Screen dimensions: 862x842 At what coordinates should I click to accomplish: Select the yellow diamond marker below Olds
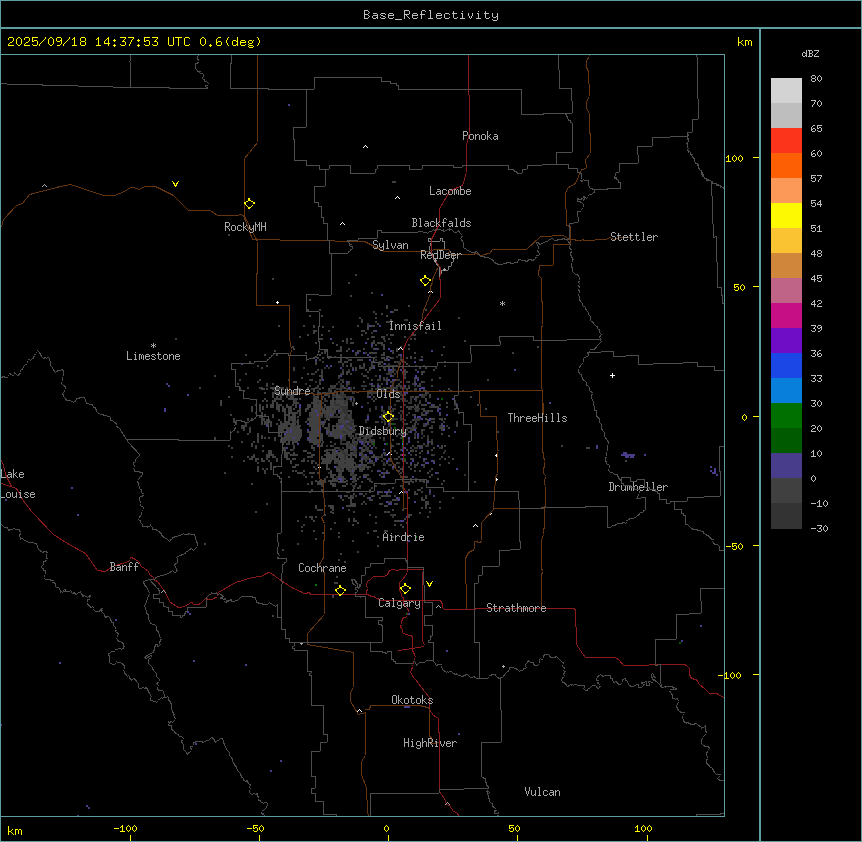(389, 417)
